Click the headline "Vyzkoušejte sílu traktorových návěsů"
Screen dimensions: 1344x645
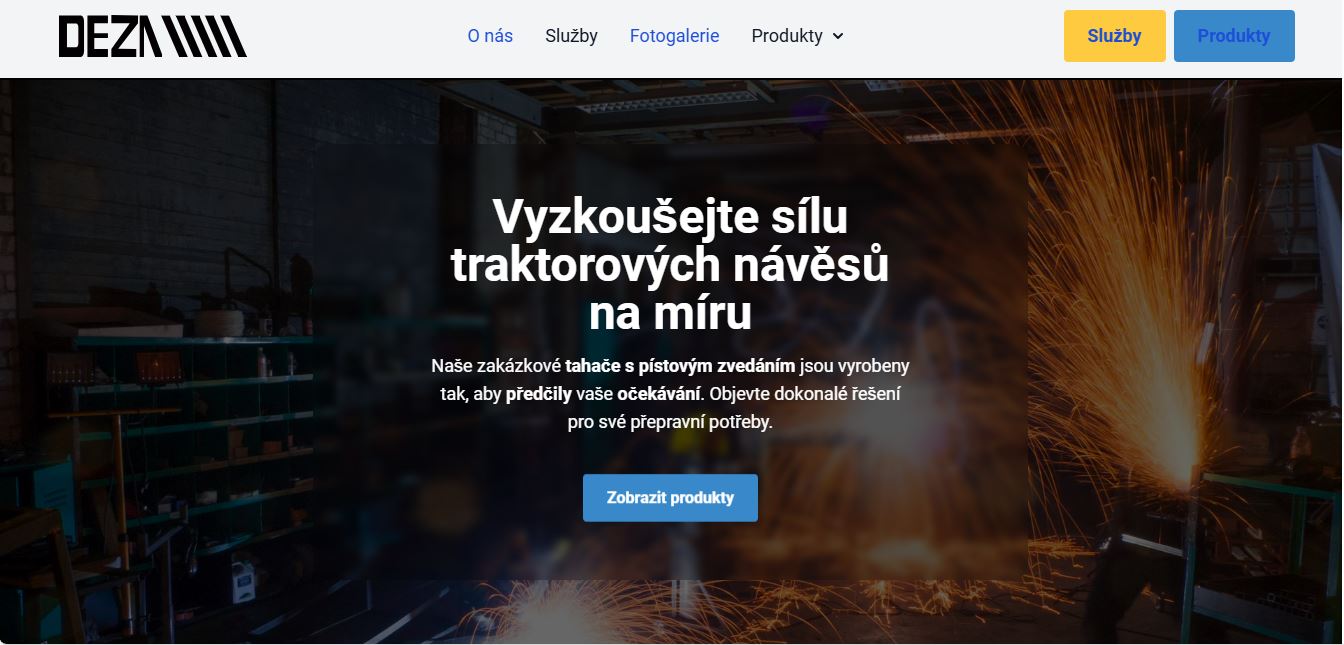(x=670, y=241)
